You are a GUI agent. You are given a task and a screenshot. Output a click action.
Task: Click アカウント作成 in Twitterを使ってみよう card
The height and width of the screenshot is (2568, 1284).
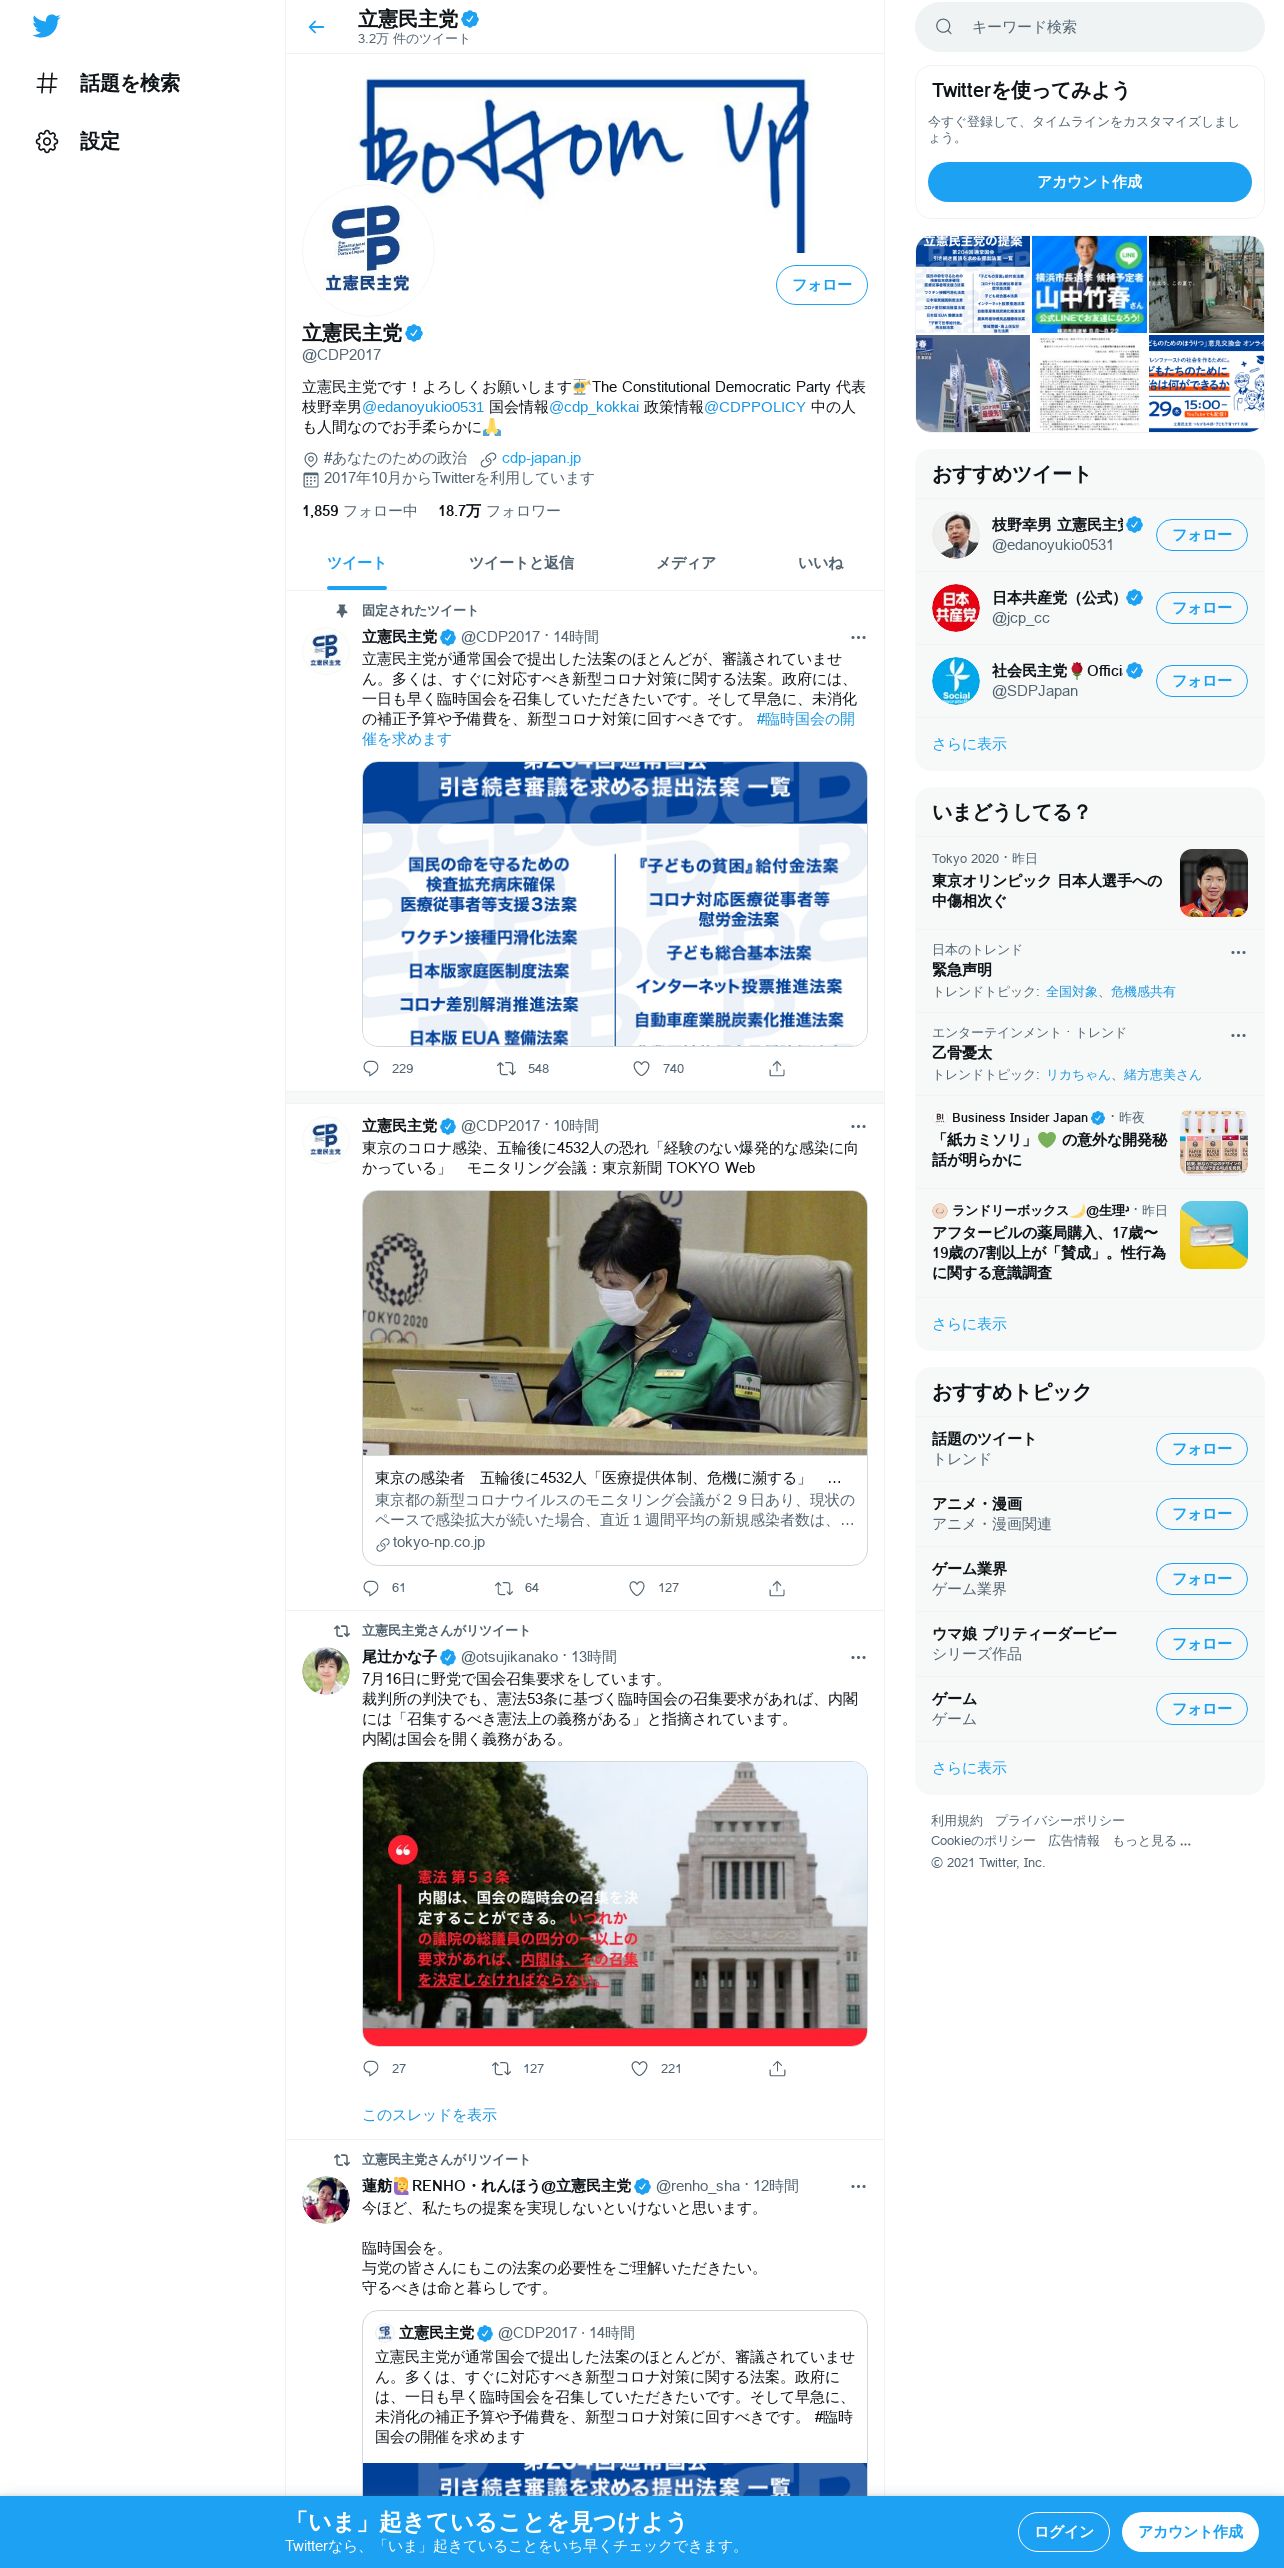(x=1089, y=182)
